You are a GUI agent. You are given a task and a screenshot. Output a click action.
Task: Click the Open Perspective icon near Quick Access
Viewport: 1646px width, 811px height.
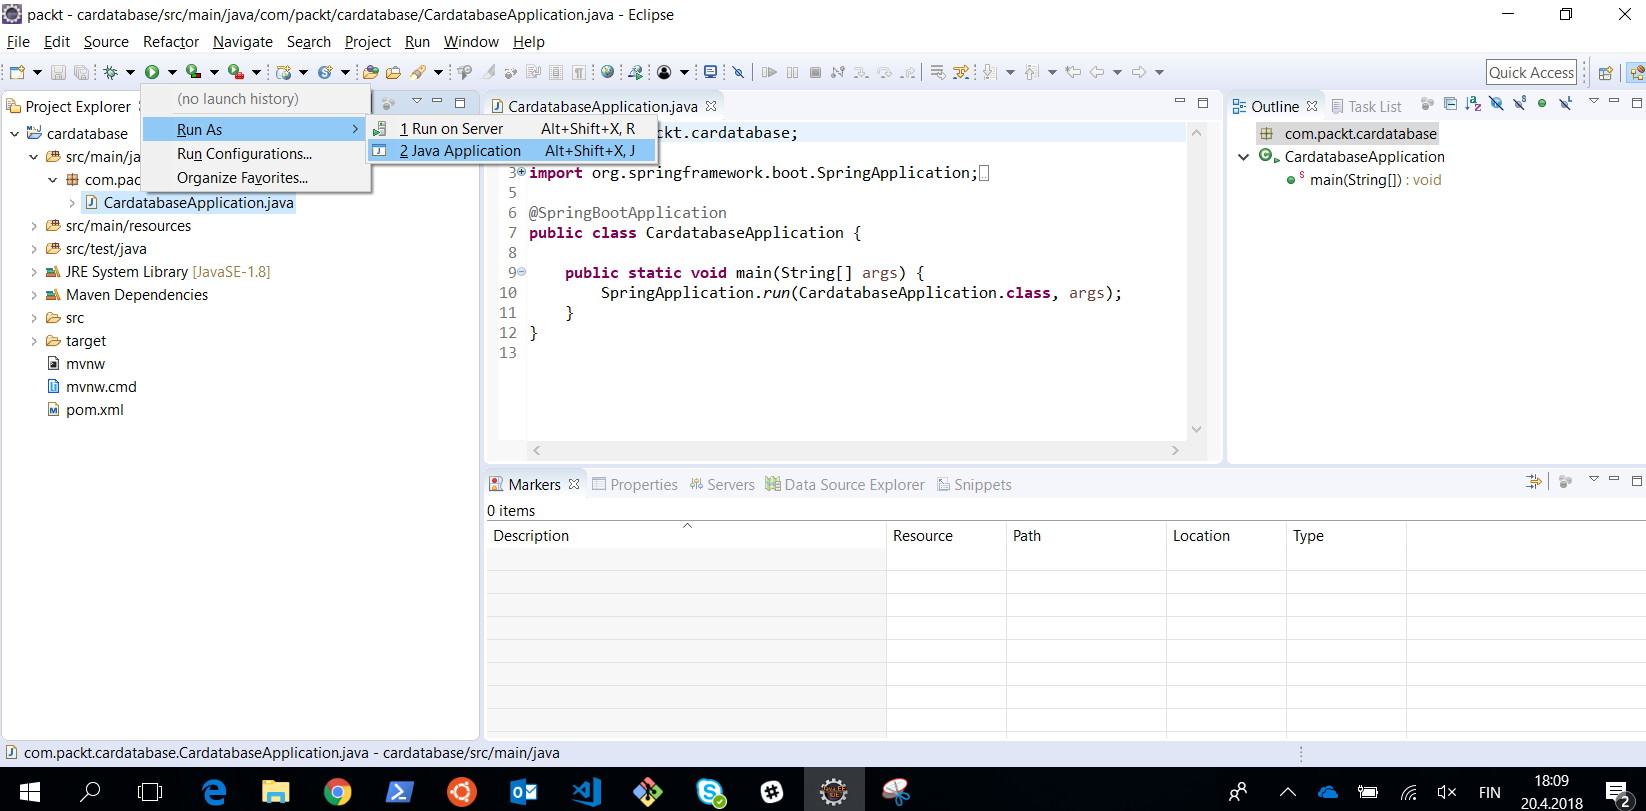(1606, 72)
